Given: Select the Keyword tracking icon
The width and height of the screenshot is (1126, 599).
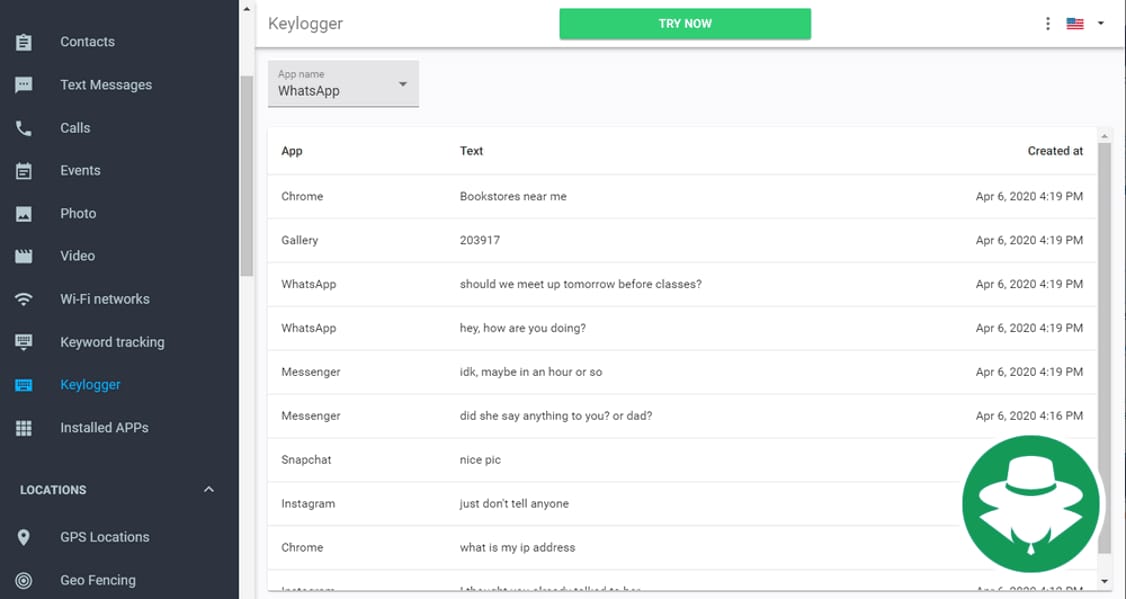Looking at the screenshot, I should coord(24,341).
